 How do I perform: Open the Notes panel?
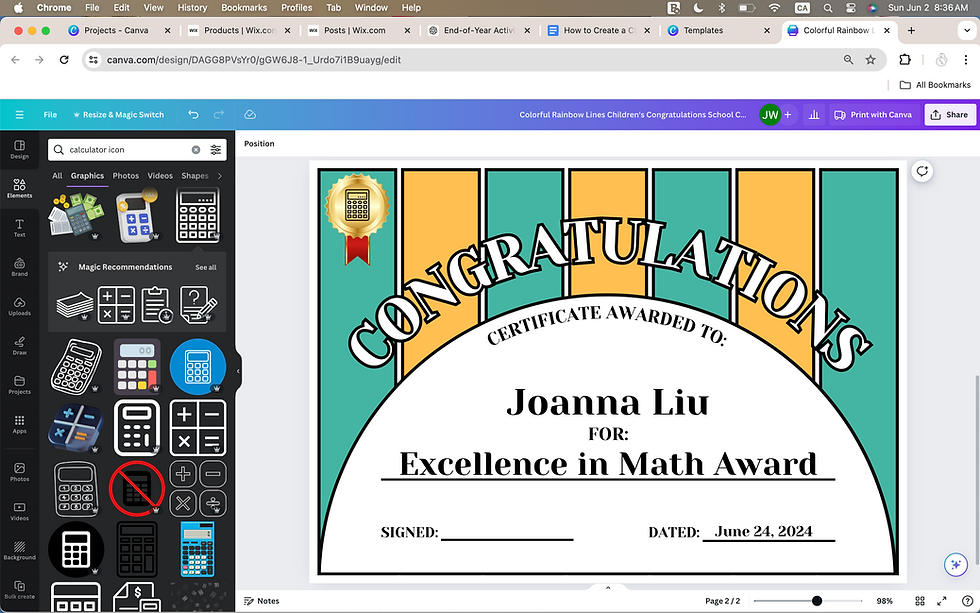tap(262, 601)
